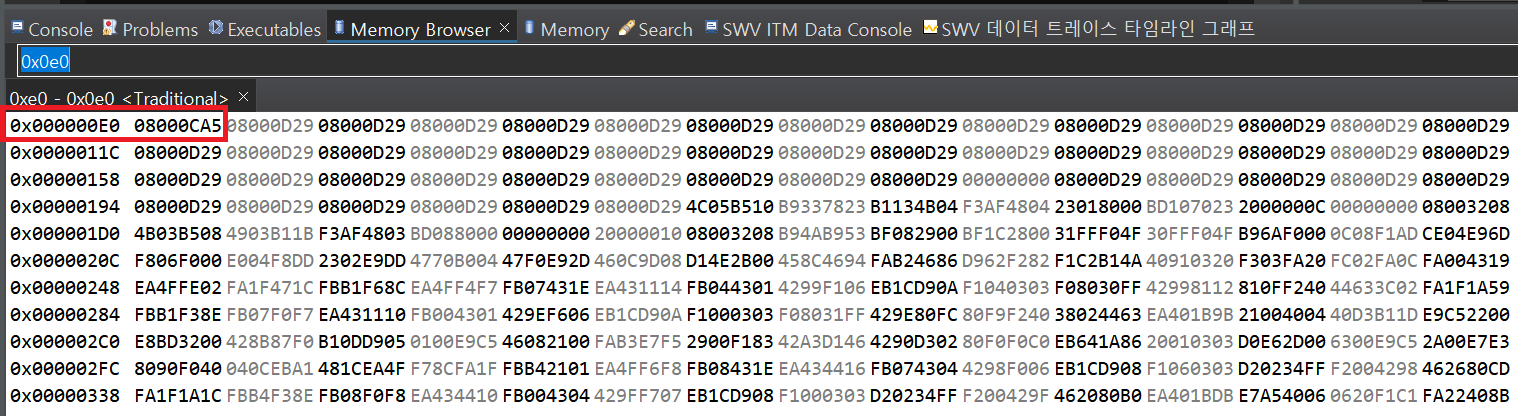The image size is (1518, 416).
Task: Open SWV 데이터 트레이스 타임라인 그래프 tab
Action: pos(1089,29)
